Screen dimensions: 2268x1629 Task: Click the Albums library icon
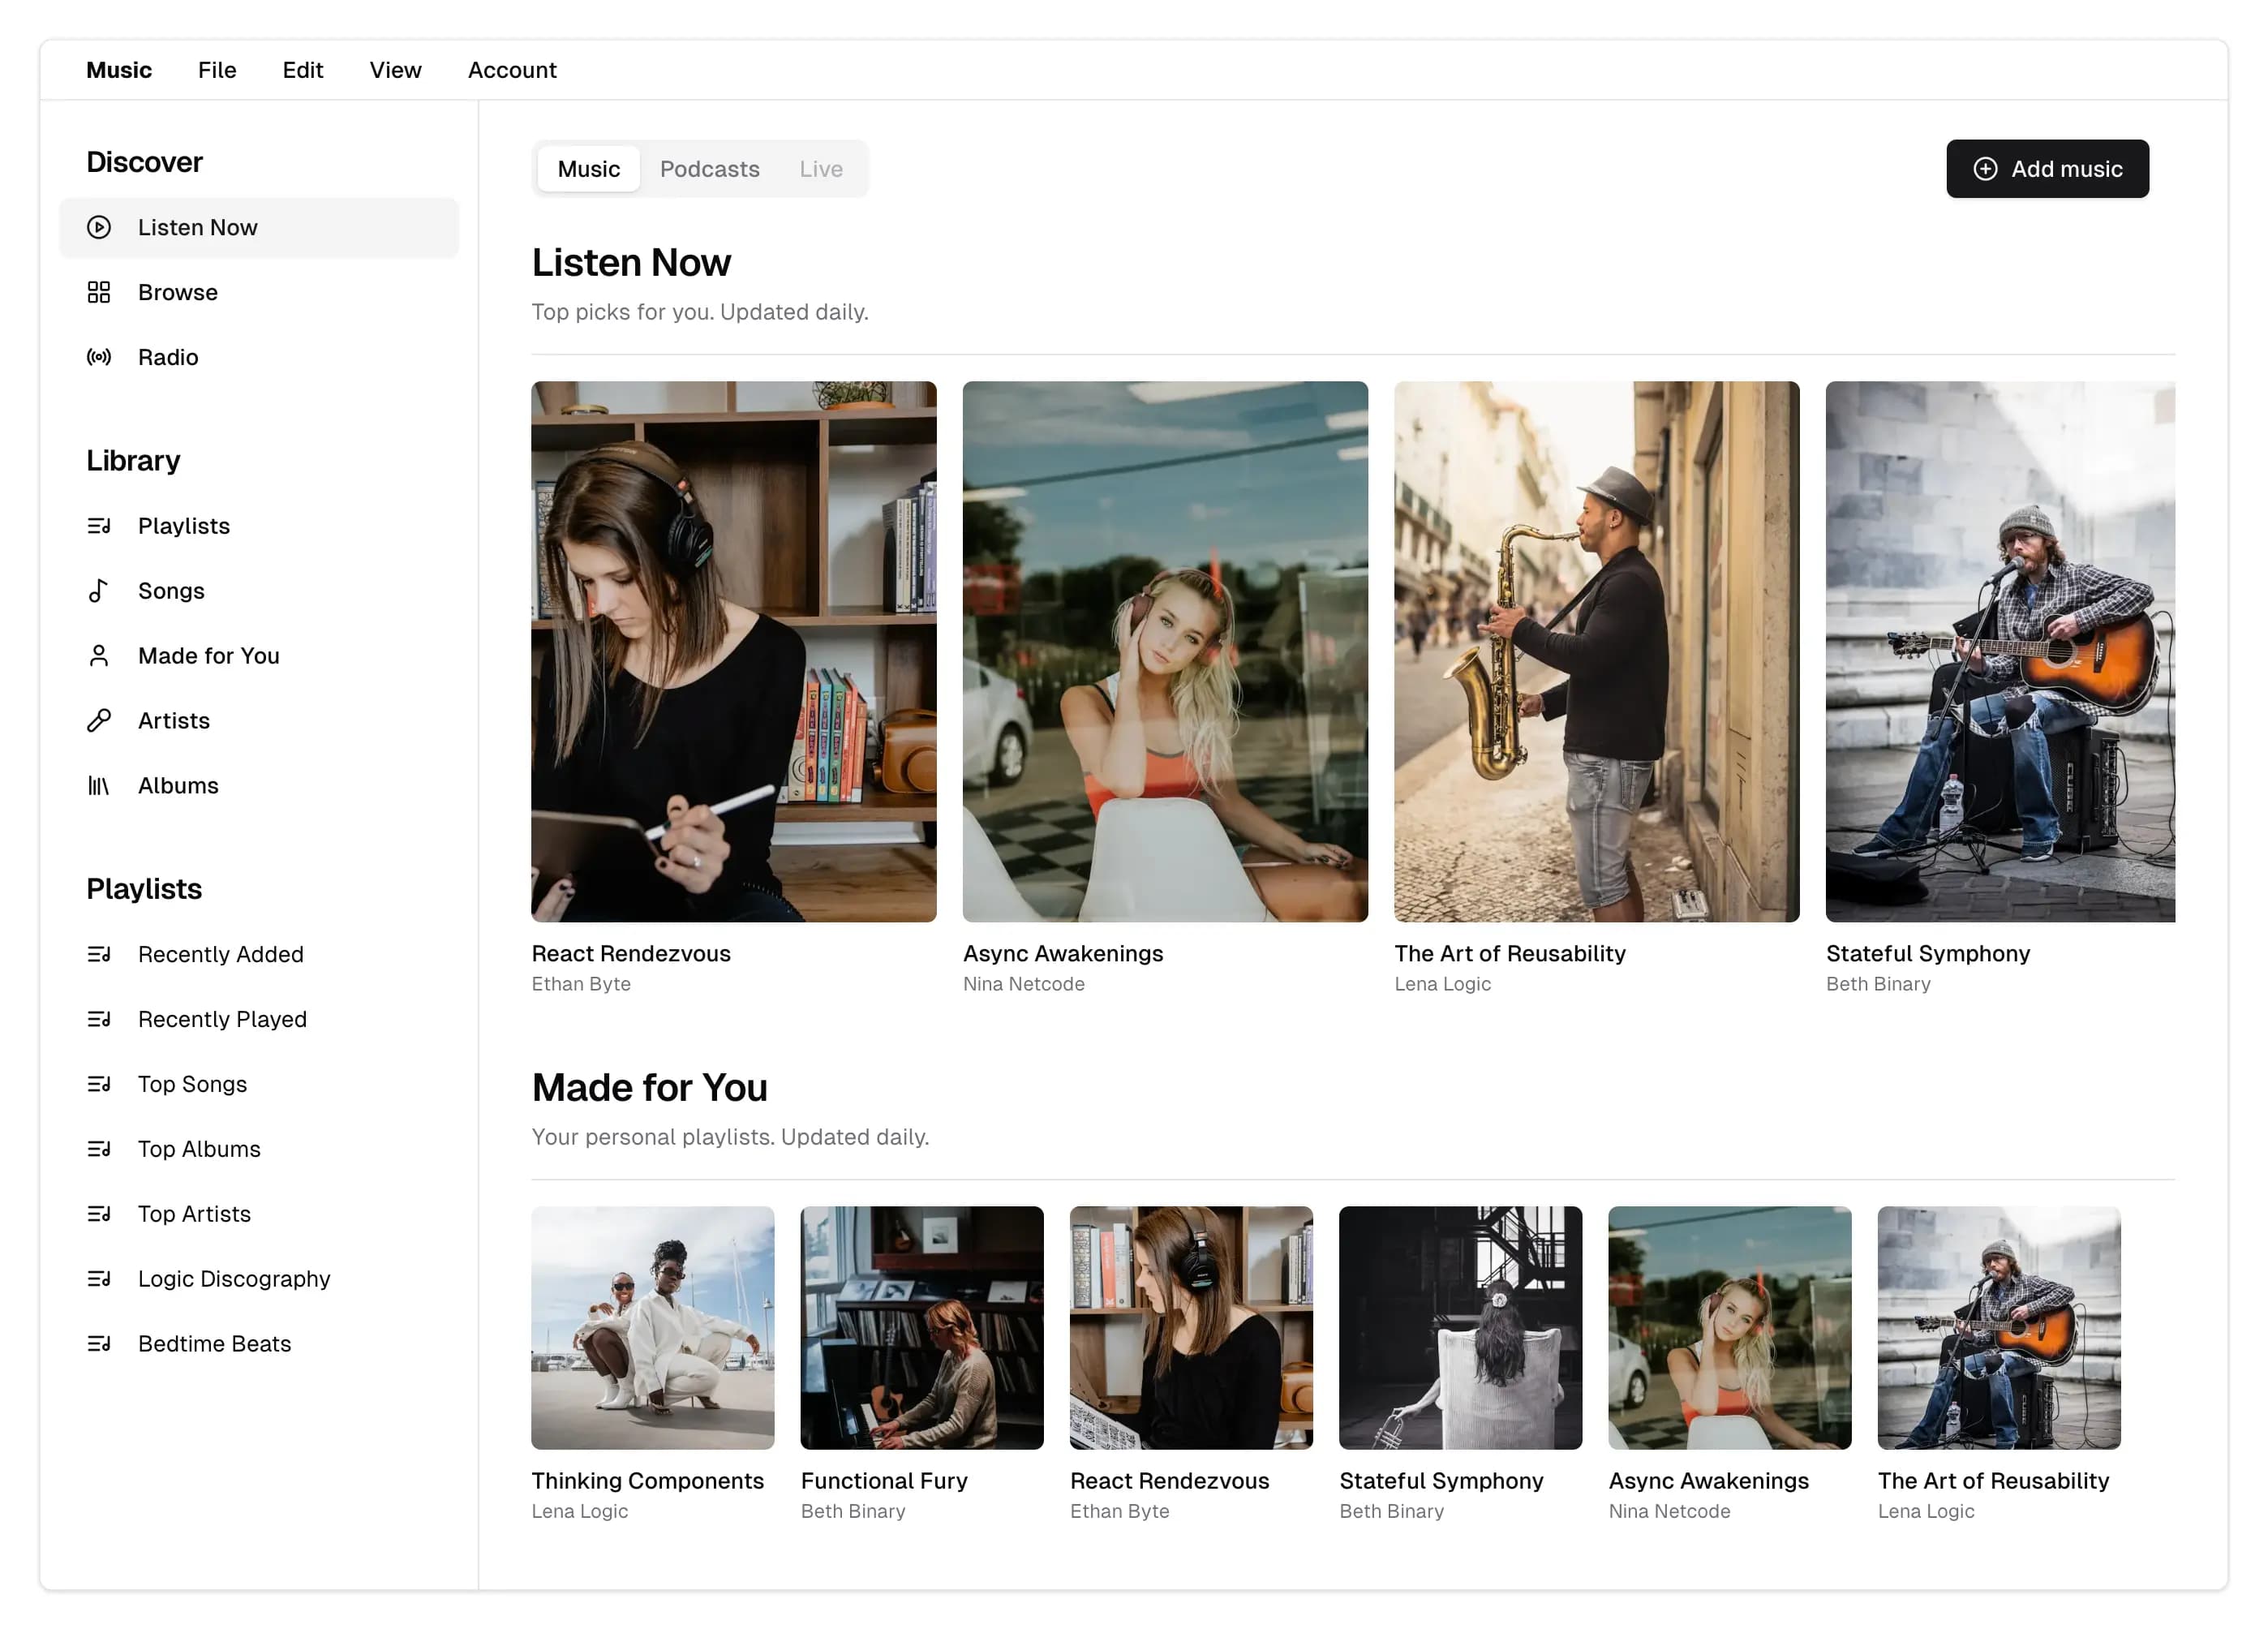(99, 787)
